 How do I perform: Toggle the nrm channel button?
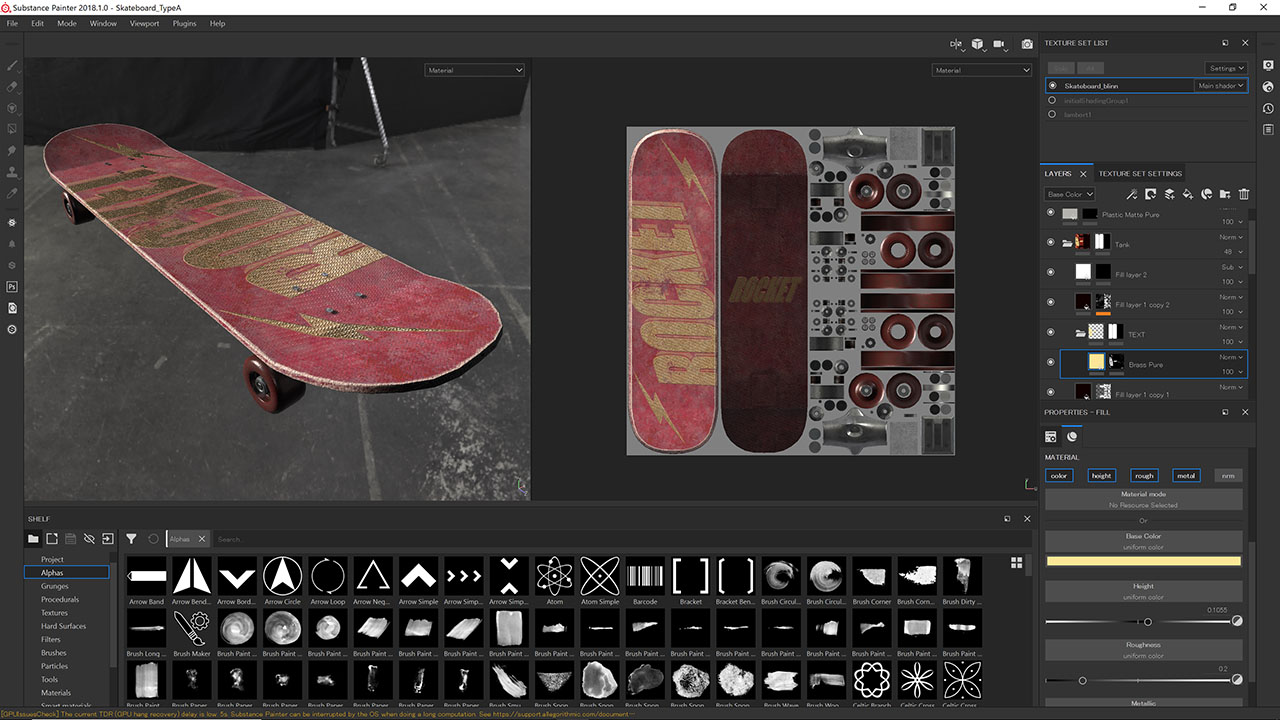point(1228,475)
